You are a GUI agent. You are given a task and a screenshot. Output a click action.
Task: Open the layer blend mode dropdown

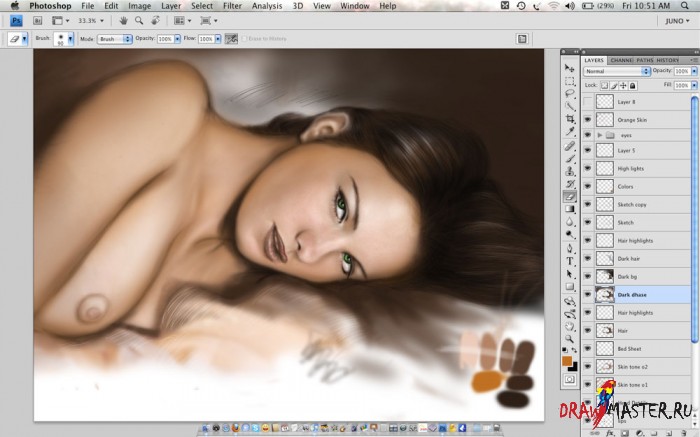tap(616, 72)
